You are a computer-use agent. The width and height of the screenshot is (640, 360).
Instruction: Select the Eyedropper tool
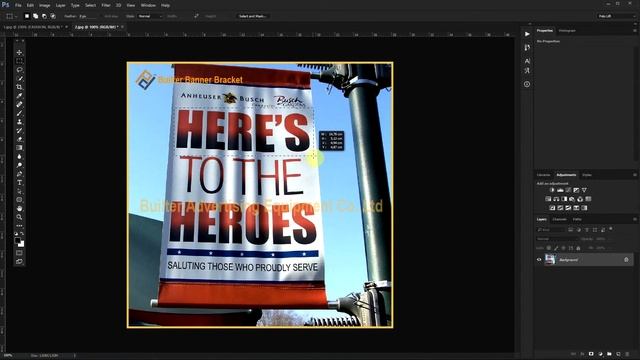(x=19, y=96)
